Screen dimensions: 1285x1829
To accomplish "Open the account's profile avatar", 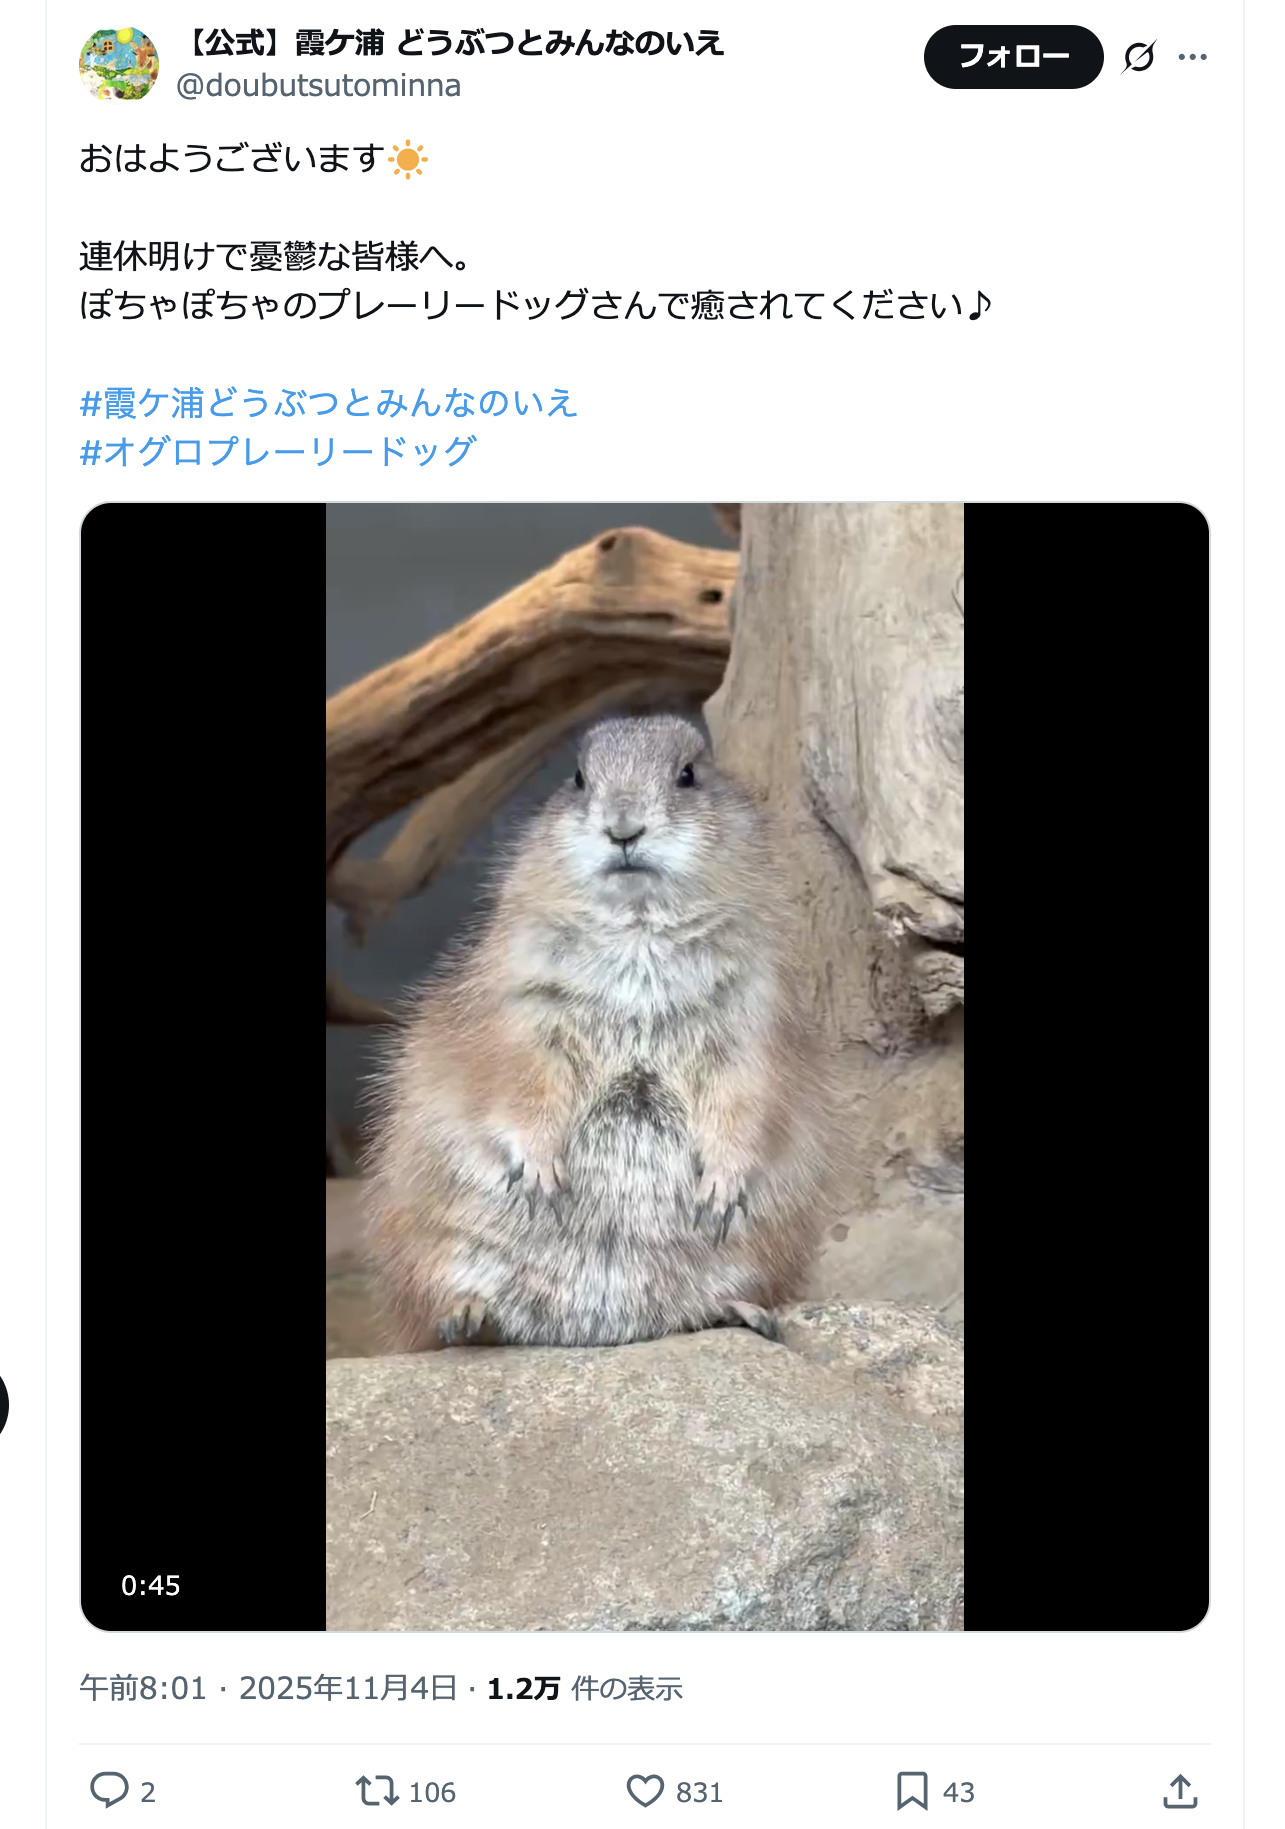I will [119, 64].
